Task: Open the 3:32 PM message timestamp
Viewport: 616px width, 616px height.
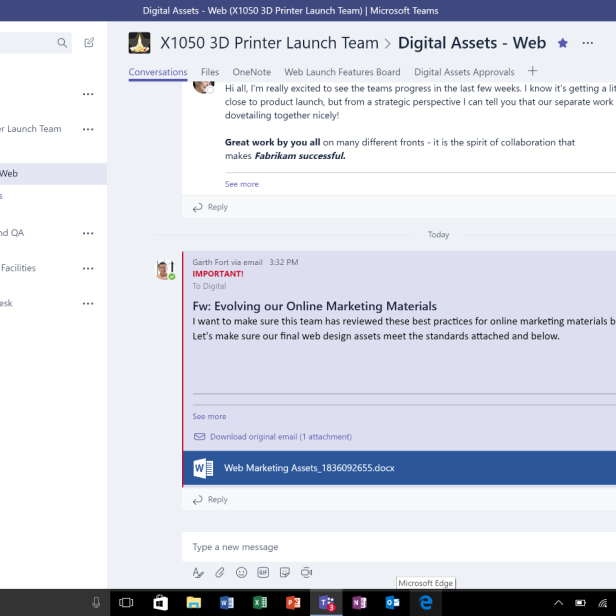Action: (284, 262)
